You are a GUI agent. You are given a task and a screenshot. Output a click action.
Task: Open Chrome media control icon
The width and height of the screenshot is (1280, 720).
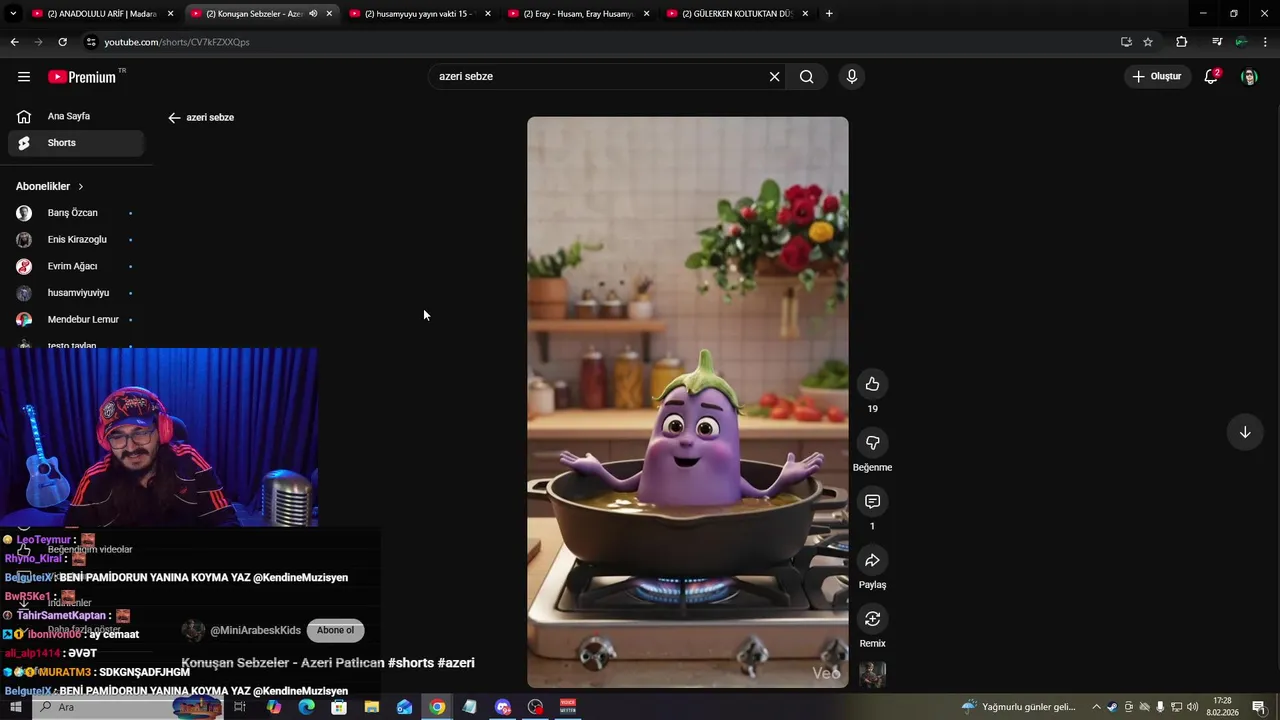[x=1217, y=42]
